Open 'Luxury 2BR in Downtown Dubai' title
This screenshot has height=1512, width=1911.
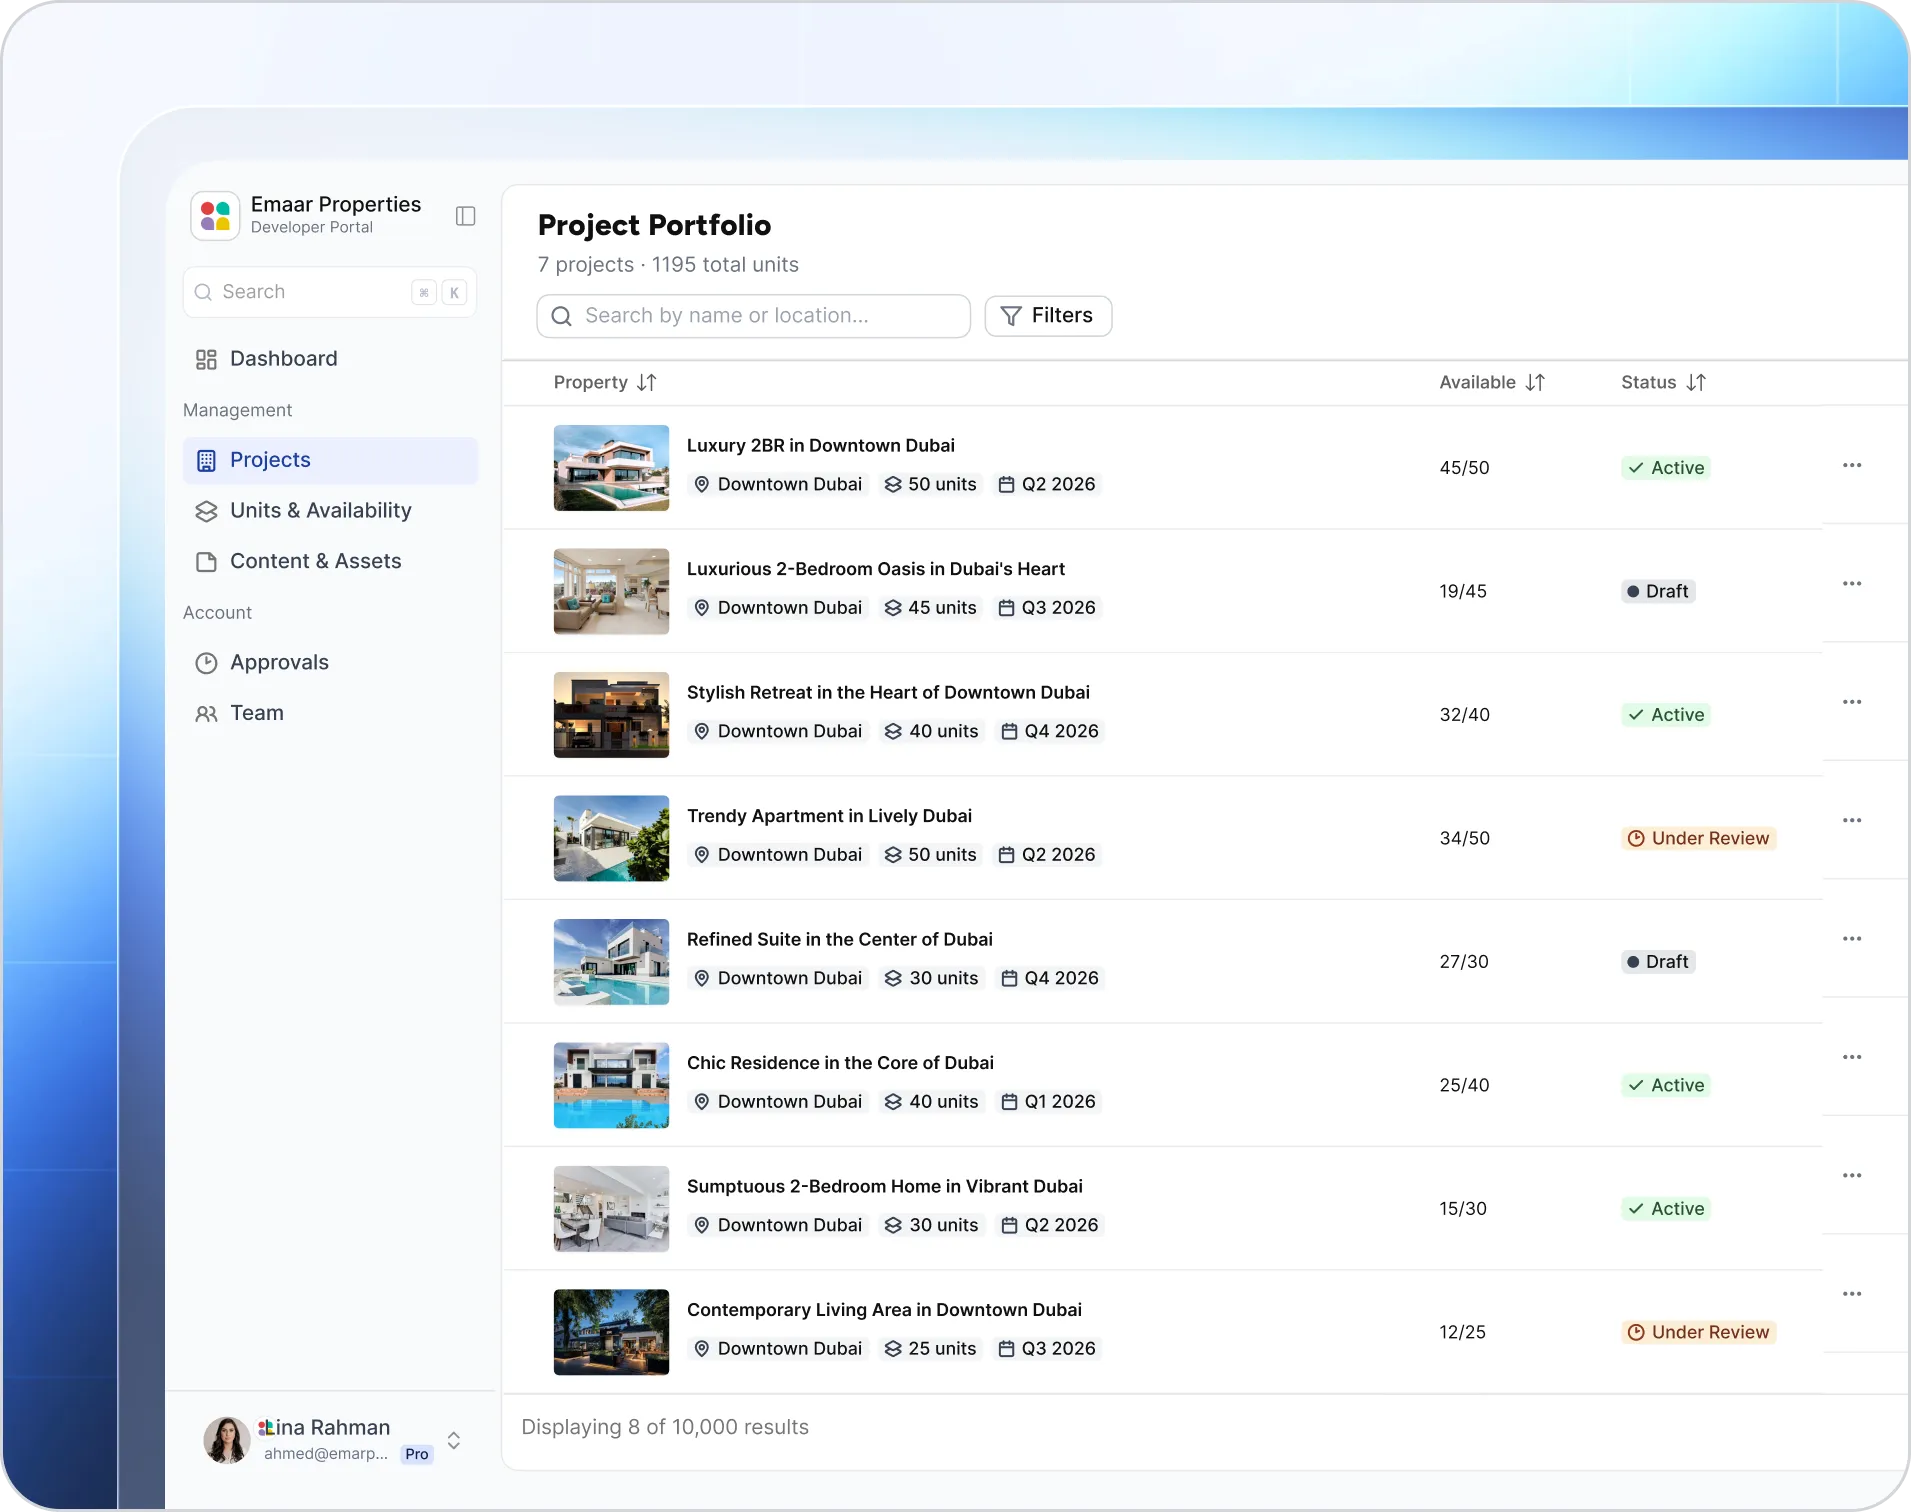pos(820,446)
